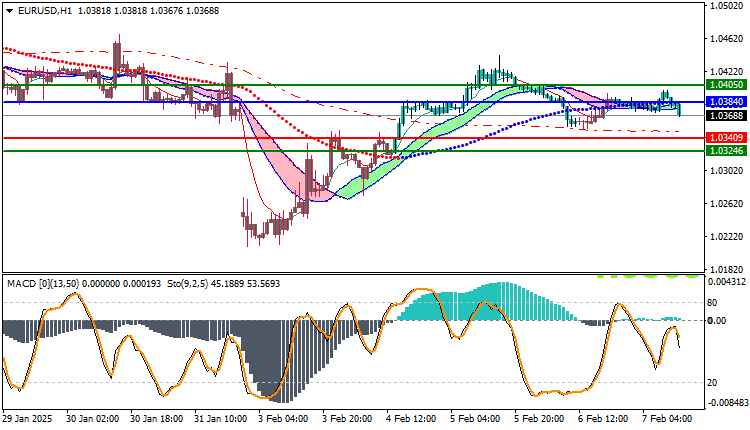This screenshot has height=430, width=750.
Task: Click the 1.04220 price scale value
Action: pos(727,72)
